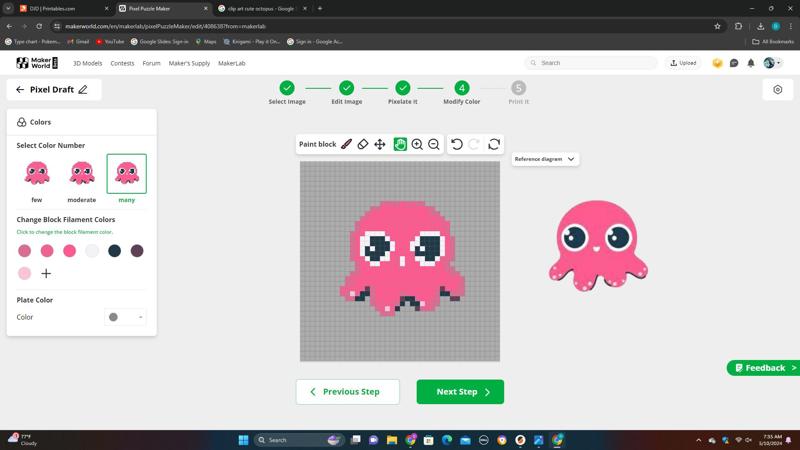800x450 pixels.
Task: Open 3D Models menu
Action: click(87, 63)
